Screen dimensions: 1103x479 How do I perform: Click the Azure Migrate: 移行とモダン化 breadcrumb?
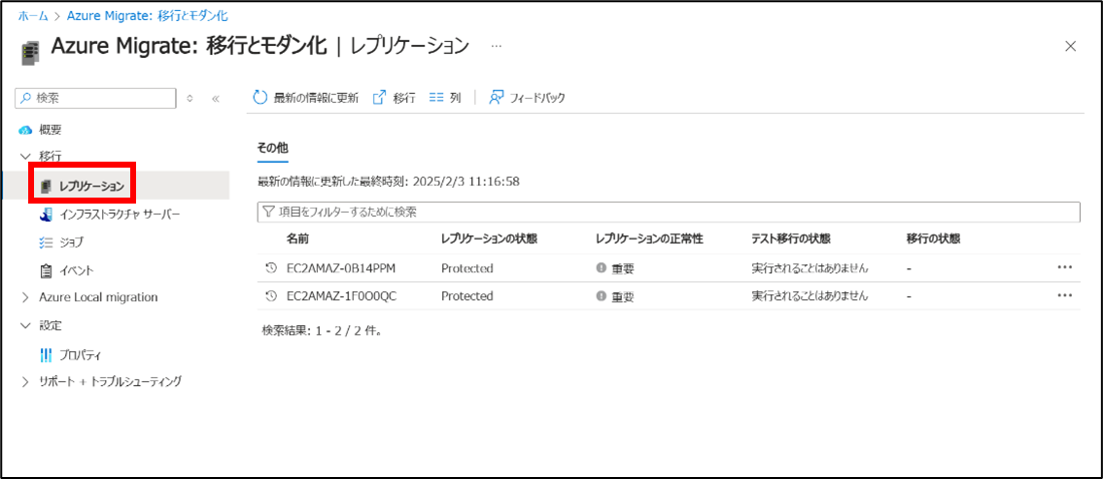[x=147, y=15]
